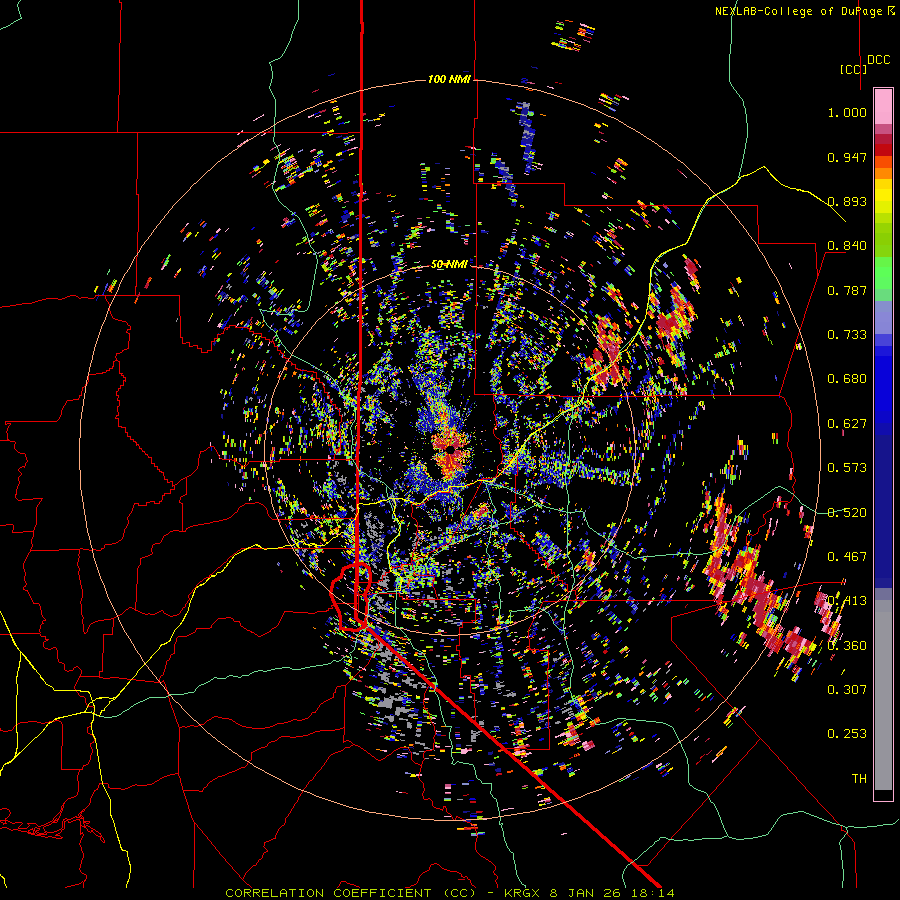Image resolution: width=900 pixels, height=900 pixels.
Task: Click the TH threshold label
Action: click(859, 779)
